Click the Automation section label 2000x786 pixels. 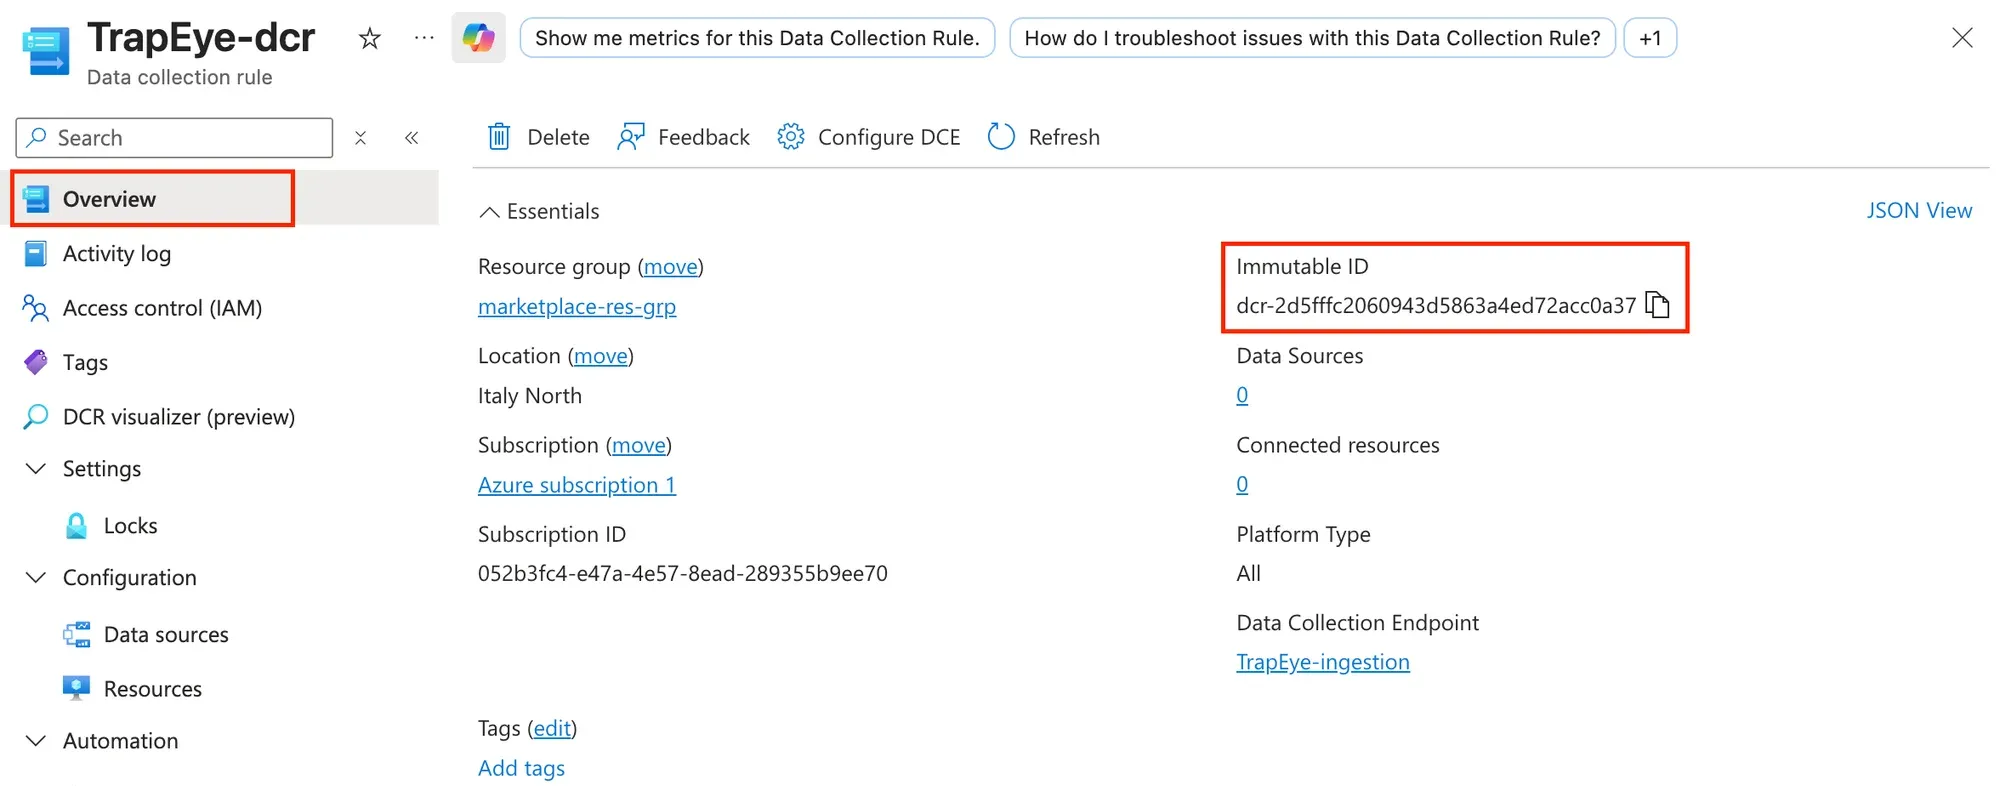point(121,741)
